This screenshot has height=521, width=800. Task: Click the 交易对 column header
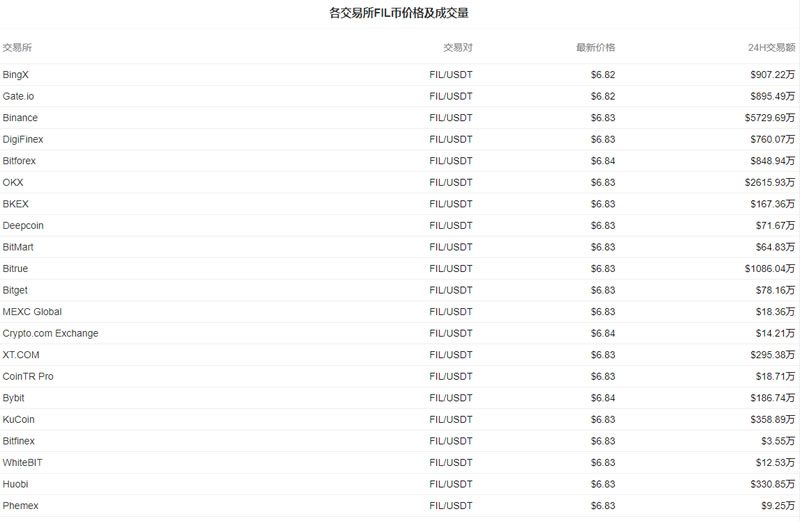point(458,47)
